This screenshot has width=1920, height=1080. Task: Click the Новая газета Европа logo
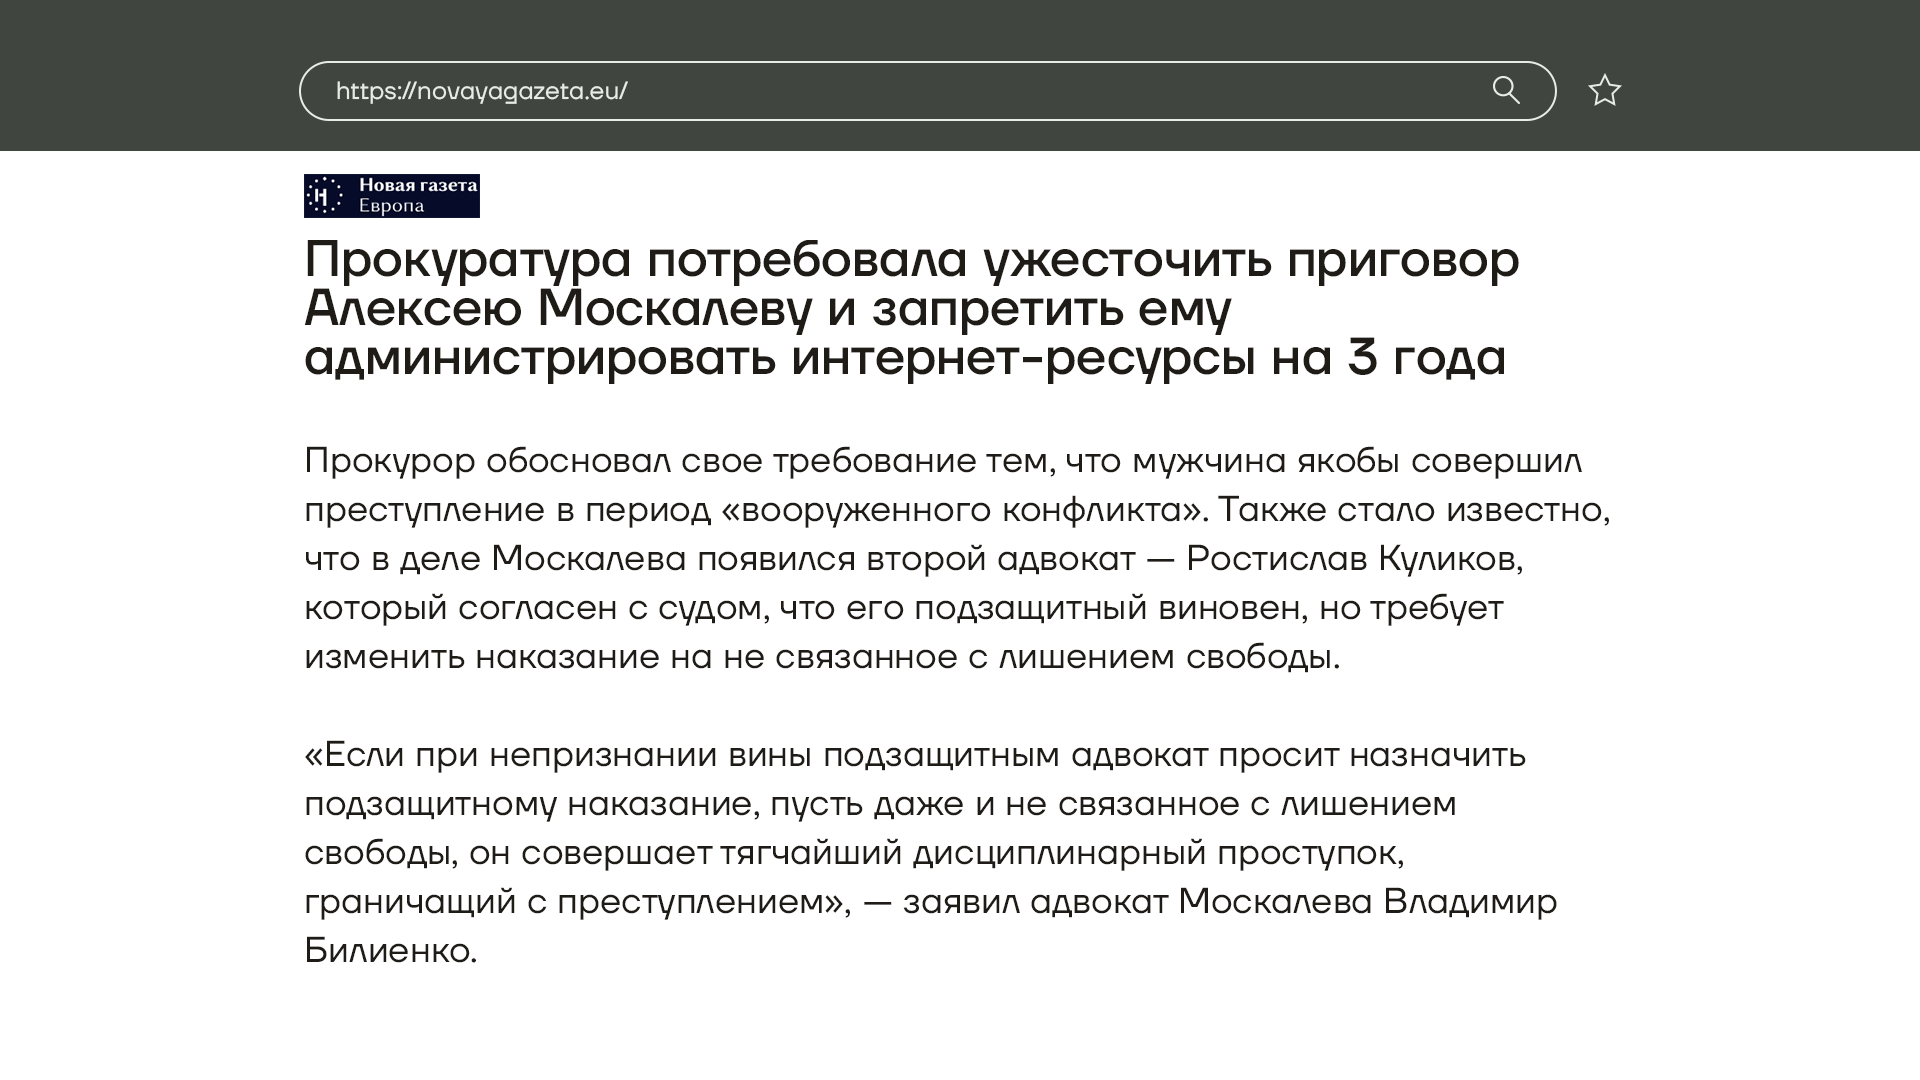[391, 195]
